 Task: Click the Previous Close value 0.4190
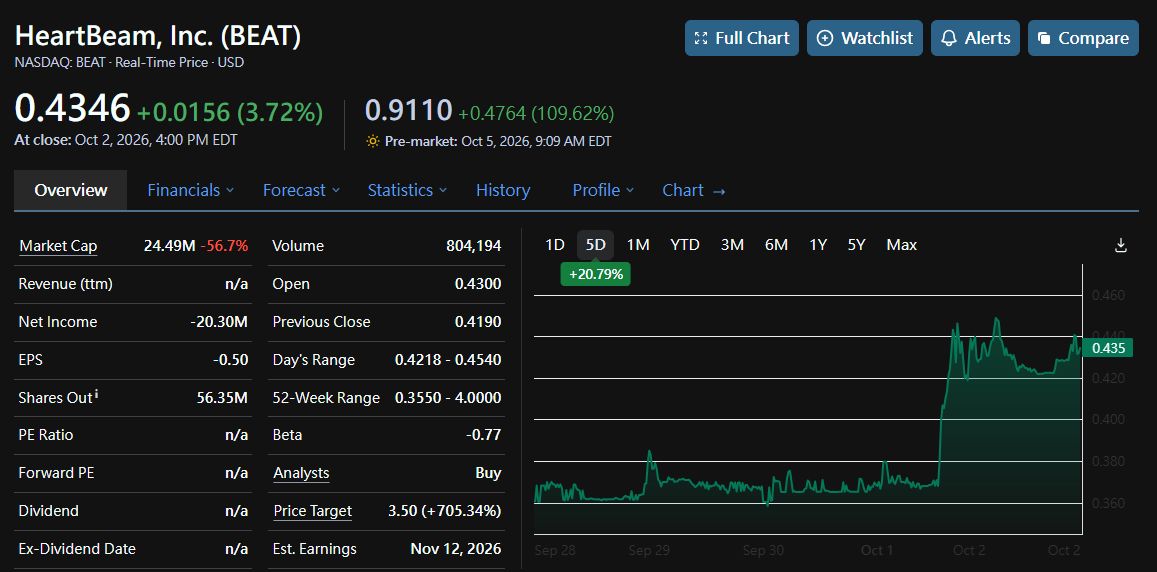[478, 322]
